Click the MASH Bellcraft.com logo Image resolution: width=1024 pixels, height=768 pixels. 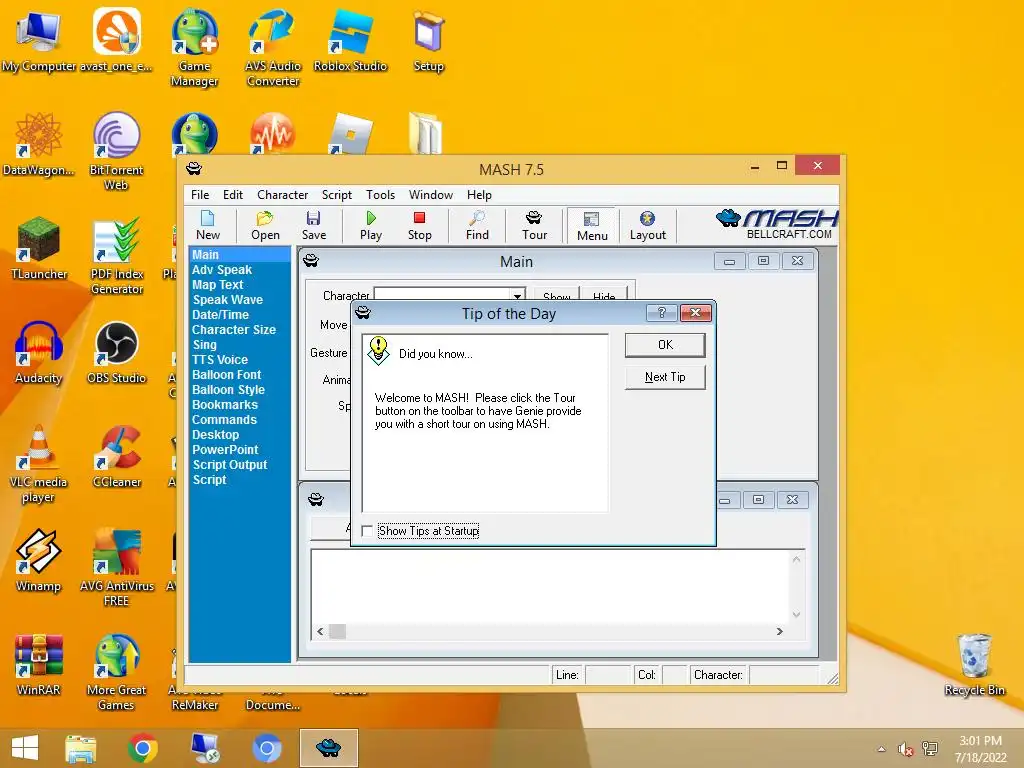pos(777,225)
